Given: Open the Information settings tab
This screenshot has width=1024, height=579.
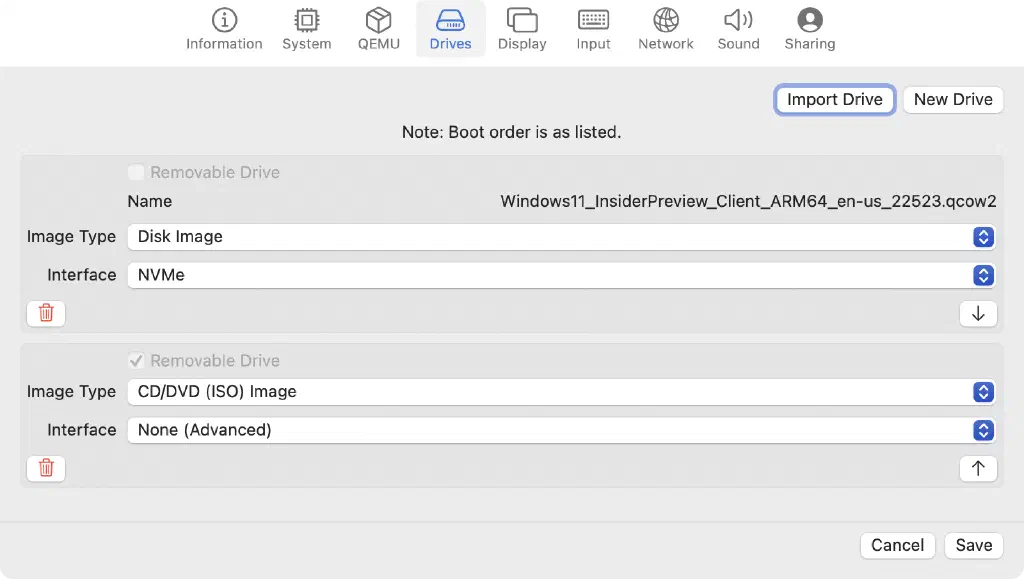Looking at the screenshot, I should (224, 30).
